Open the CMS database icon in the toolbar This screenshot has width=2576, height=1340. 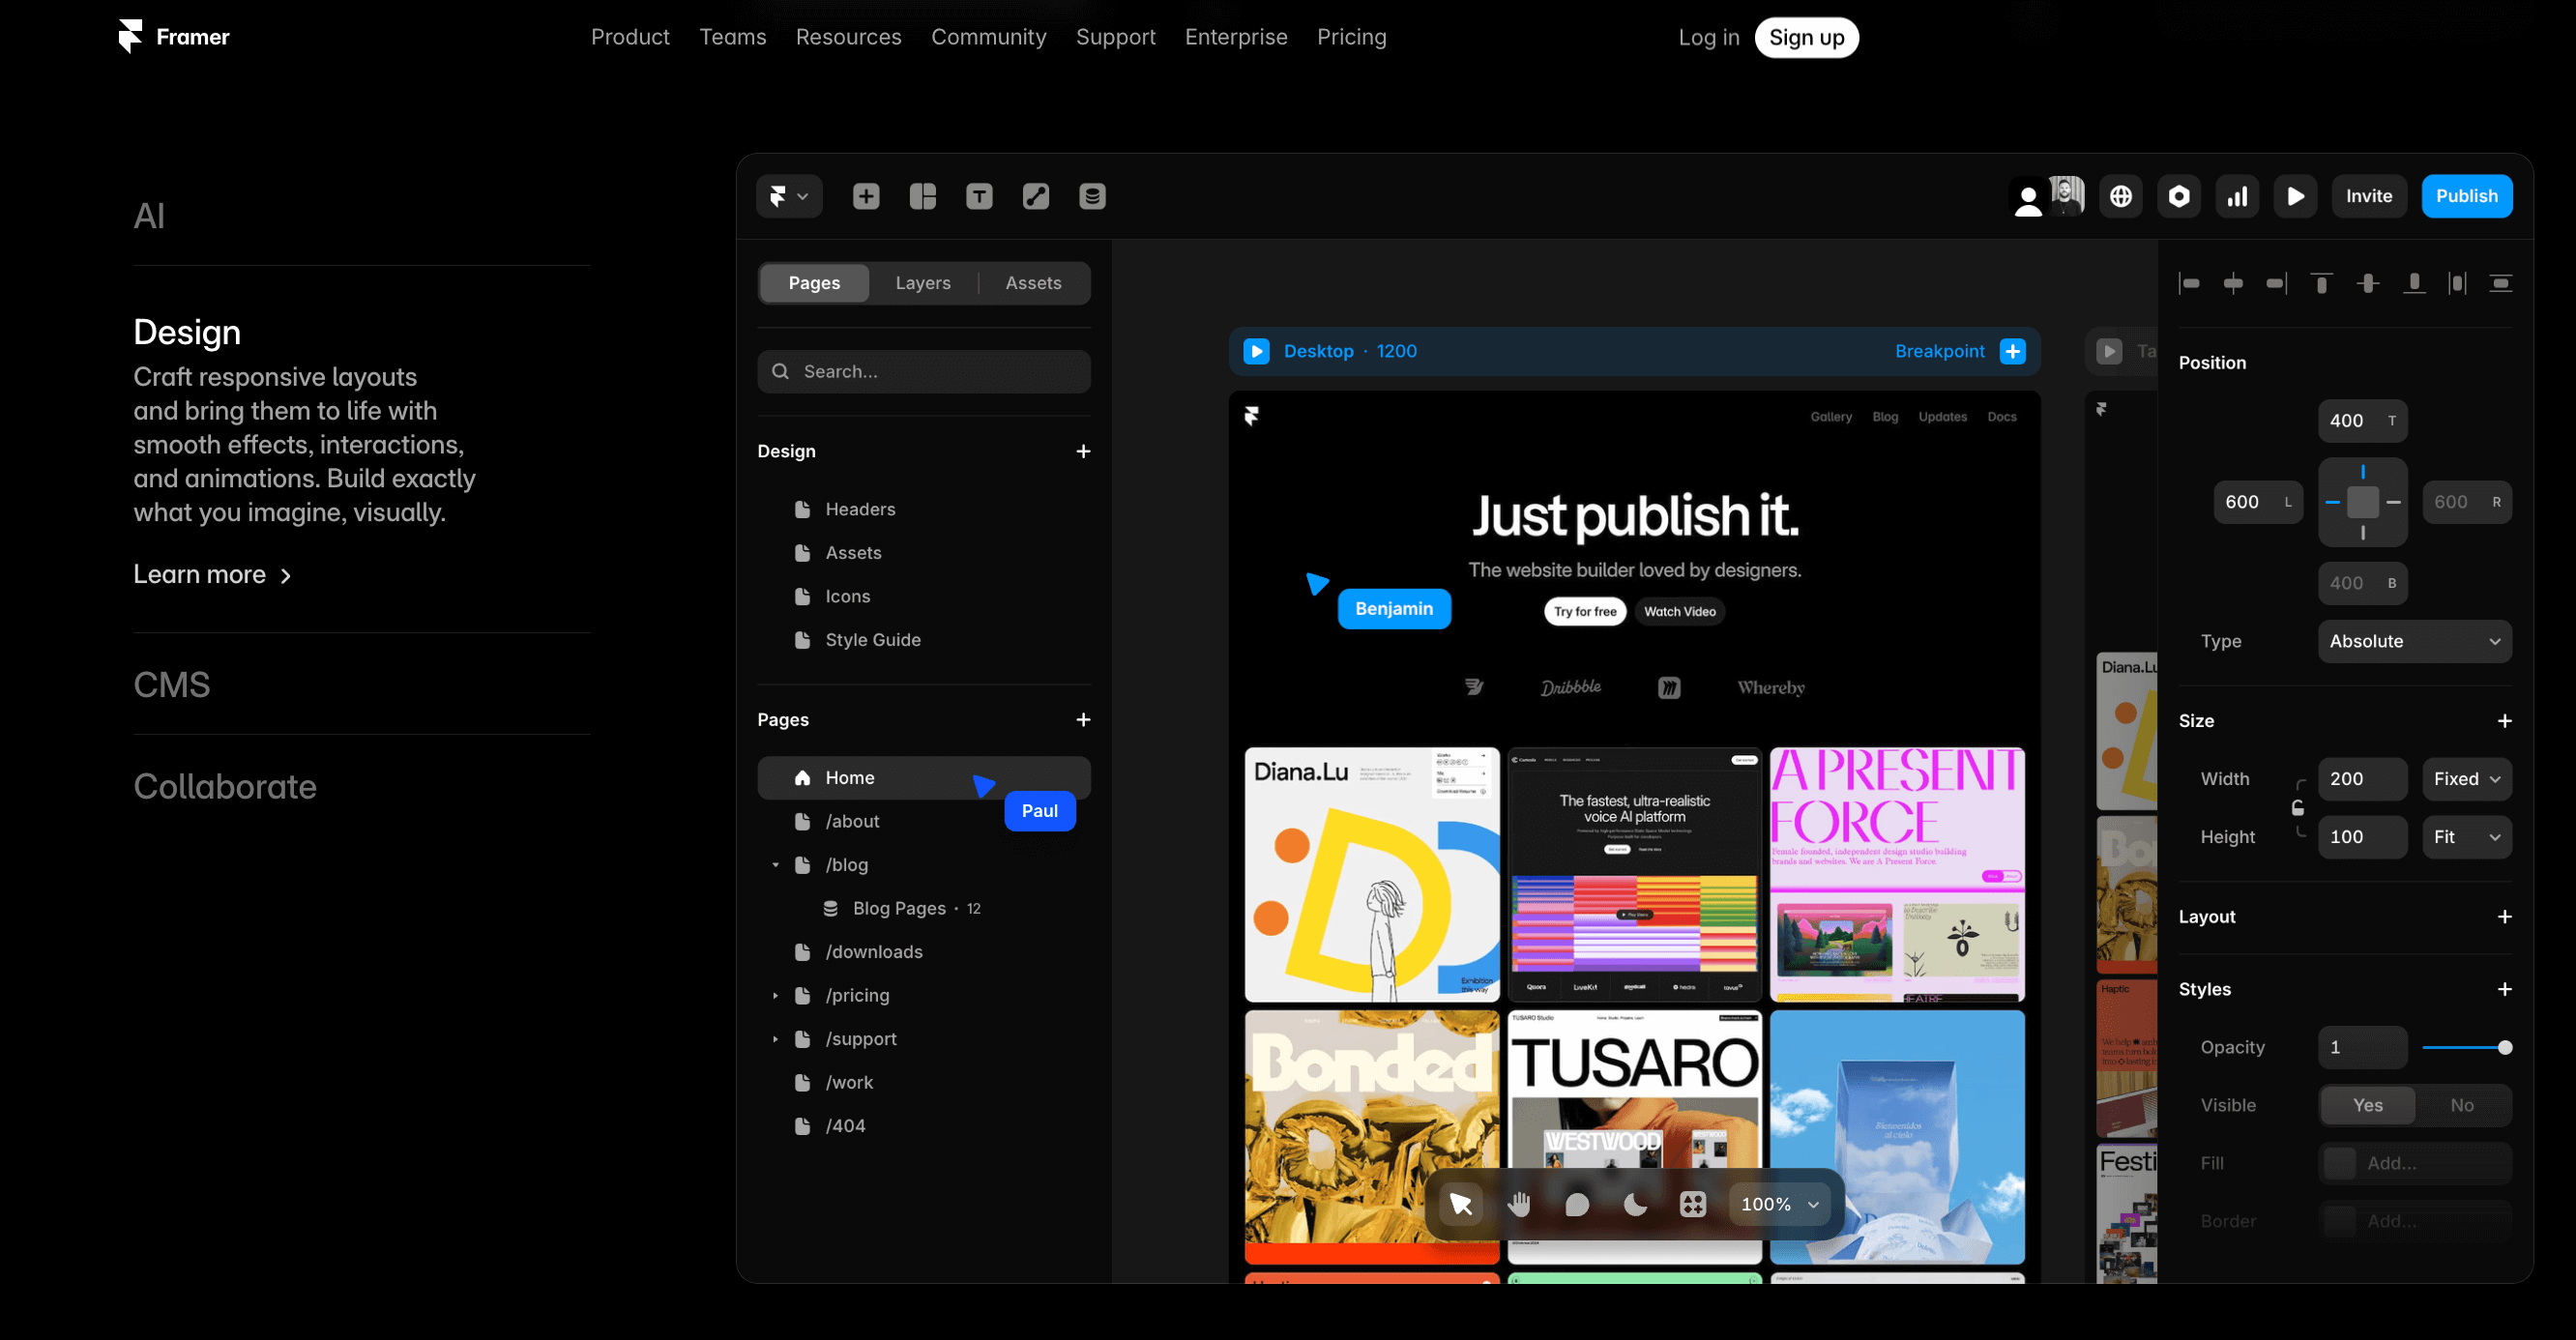coord(1092,196)
